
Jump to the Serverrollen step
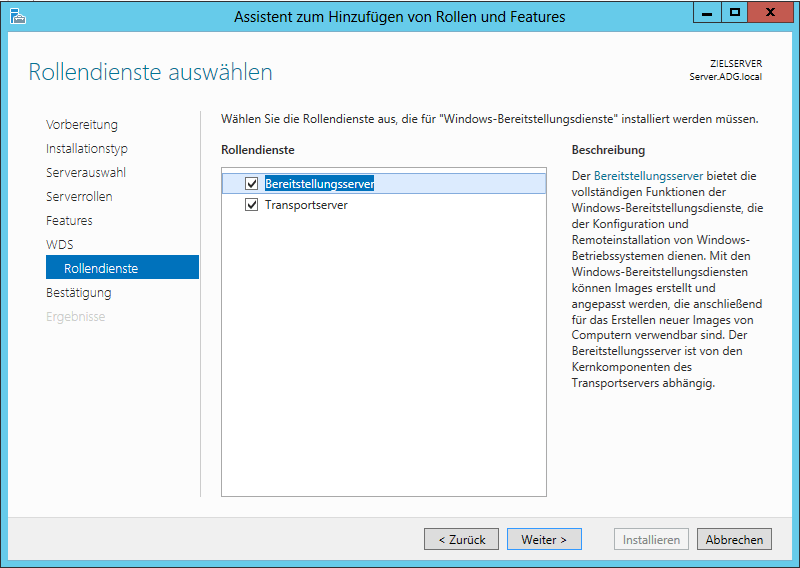click(x=79, y=196)
